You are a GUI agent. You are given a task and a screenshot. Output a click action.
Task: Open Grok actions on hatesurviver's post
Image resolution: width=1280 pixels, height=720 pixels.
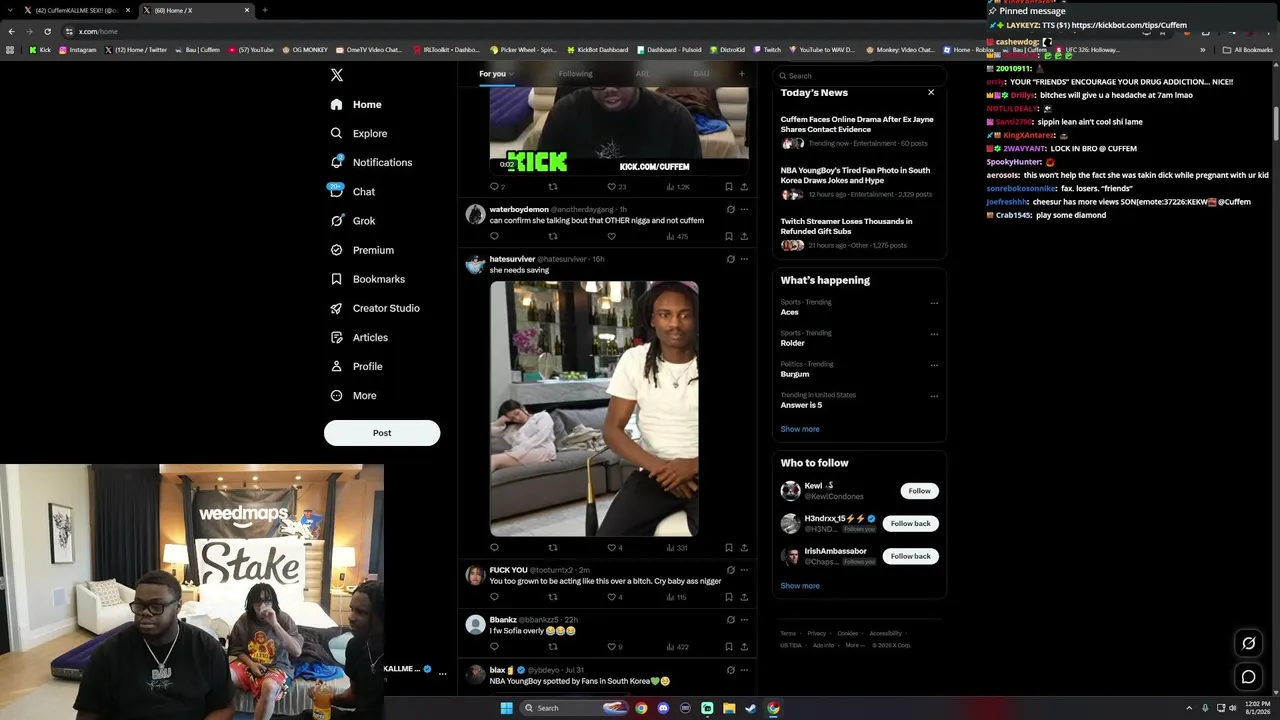click(x=730, y=259)
